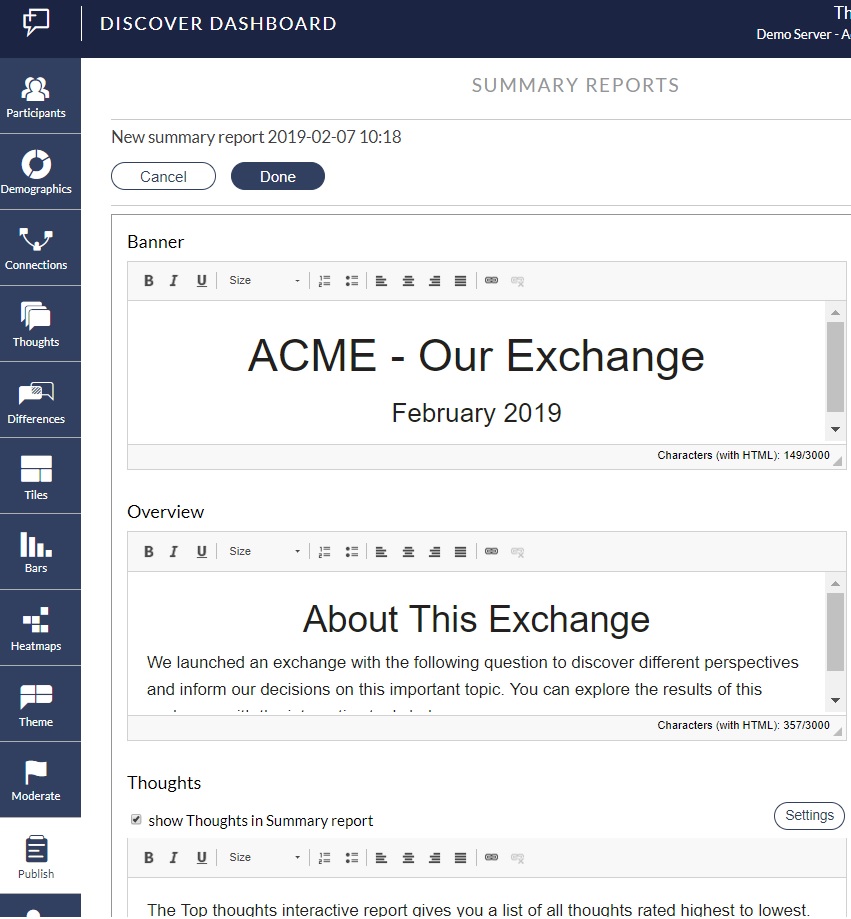This screenshot has height=919, width=851.
Task: Open the Theme section in sidebar
Action: pyautogui.click(x=40, y=704)
